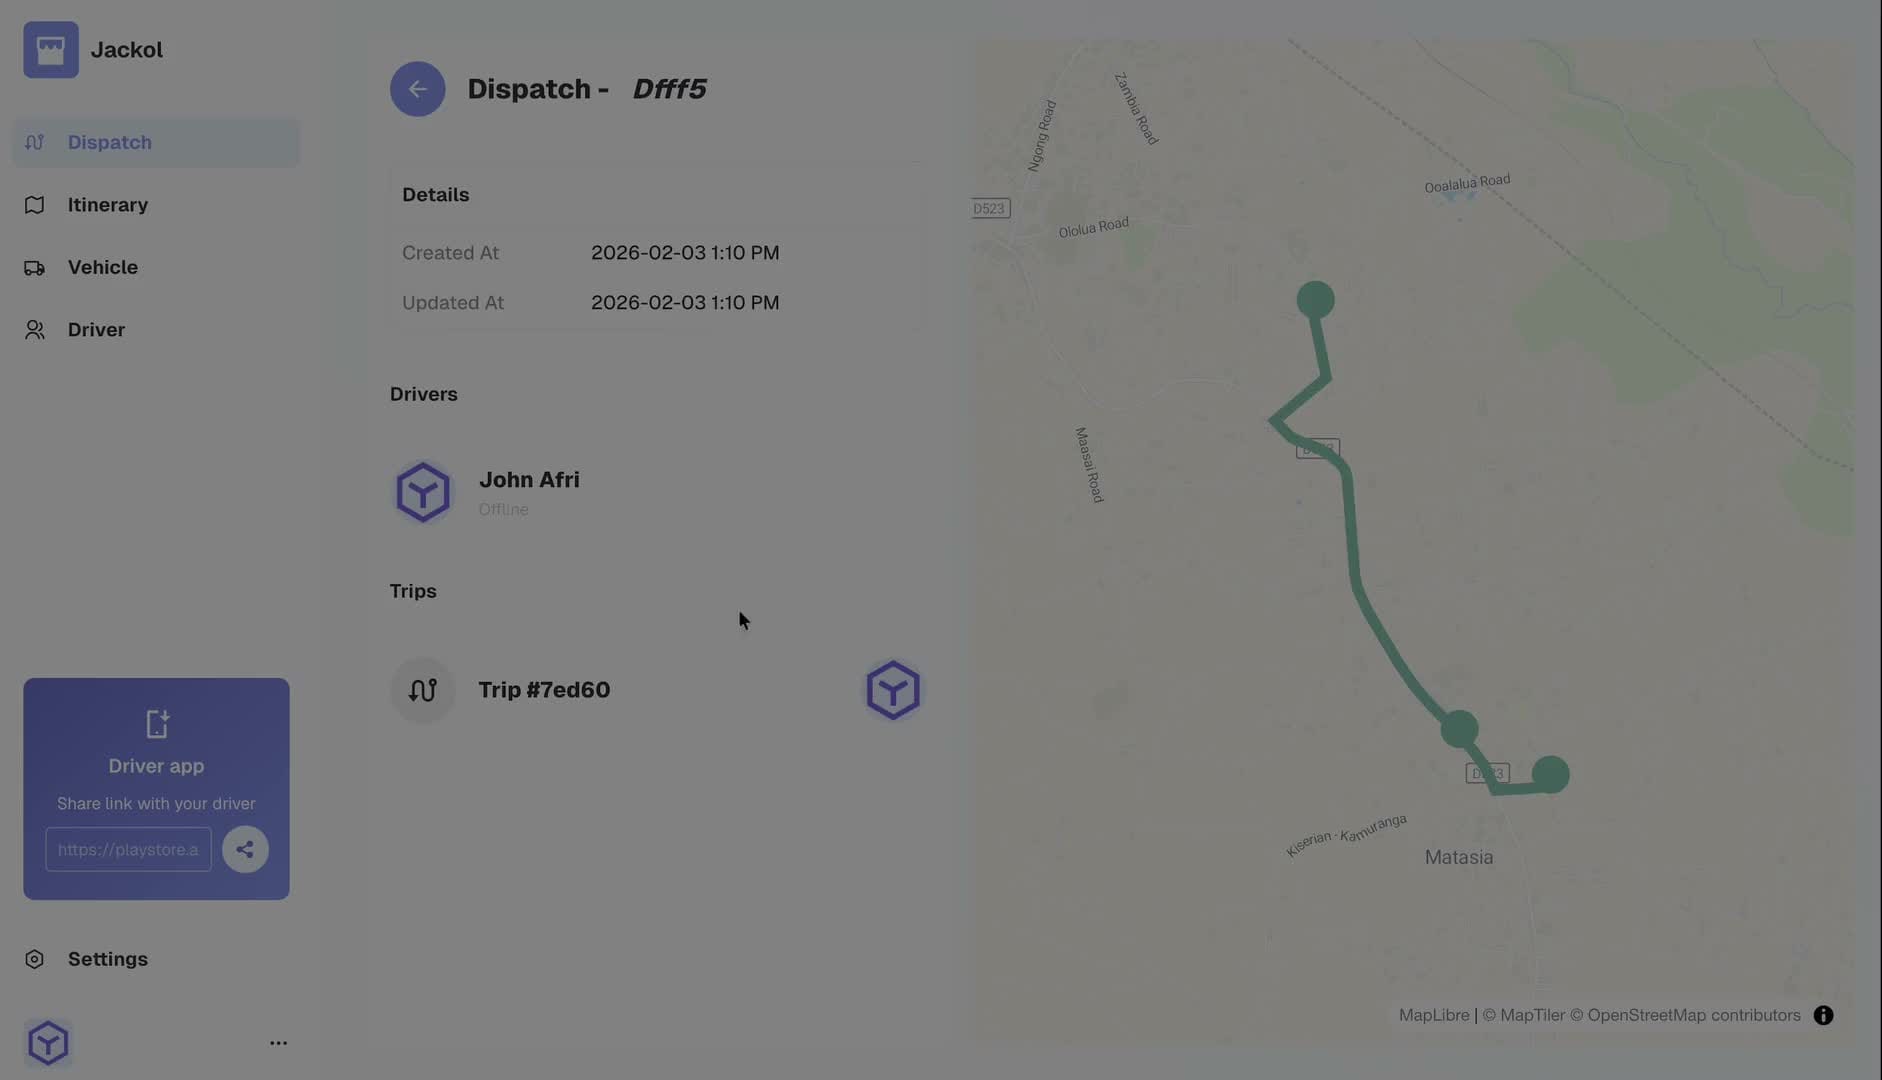
Task: Click the top route marker on the map
Action: tap(1315, 299)
